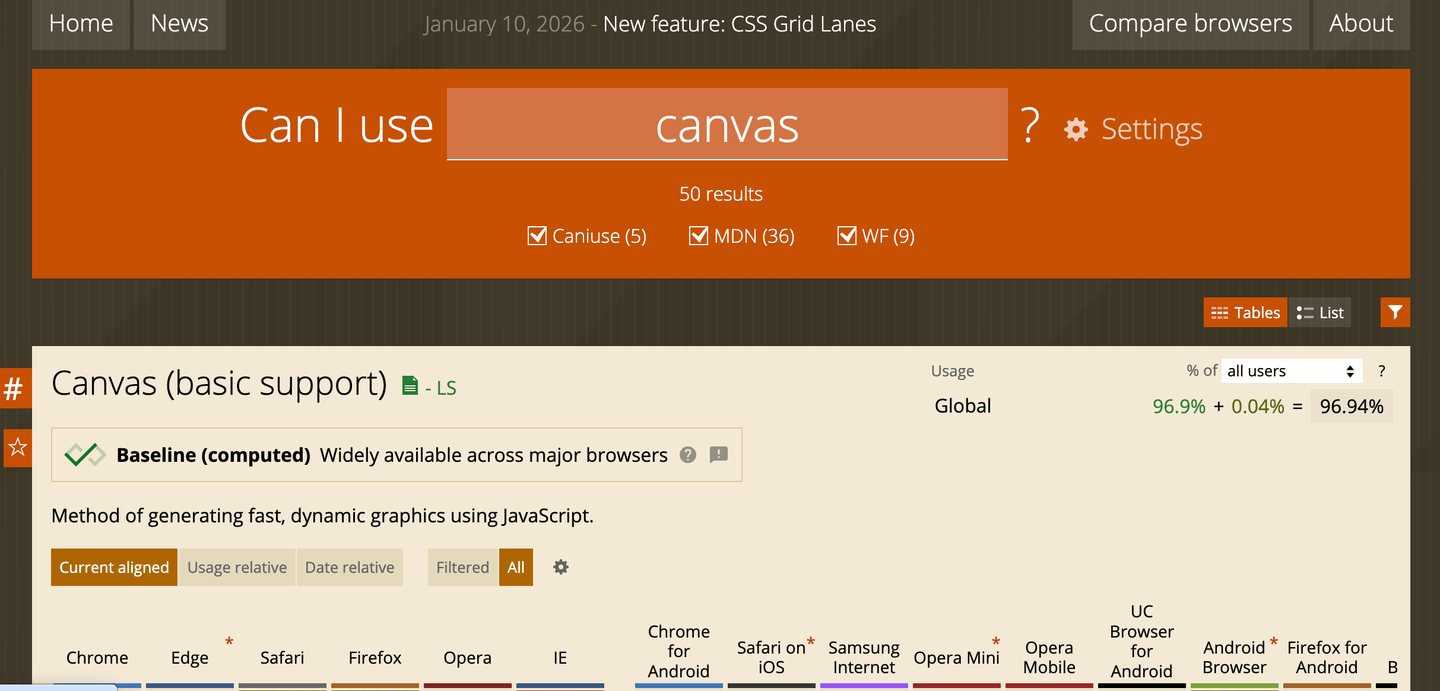Select the Tables view button

[1245, 313]
